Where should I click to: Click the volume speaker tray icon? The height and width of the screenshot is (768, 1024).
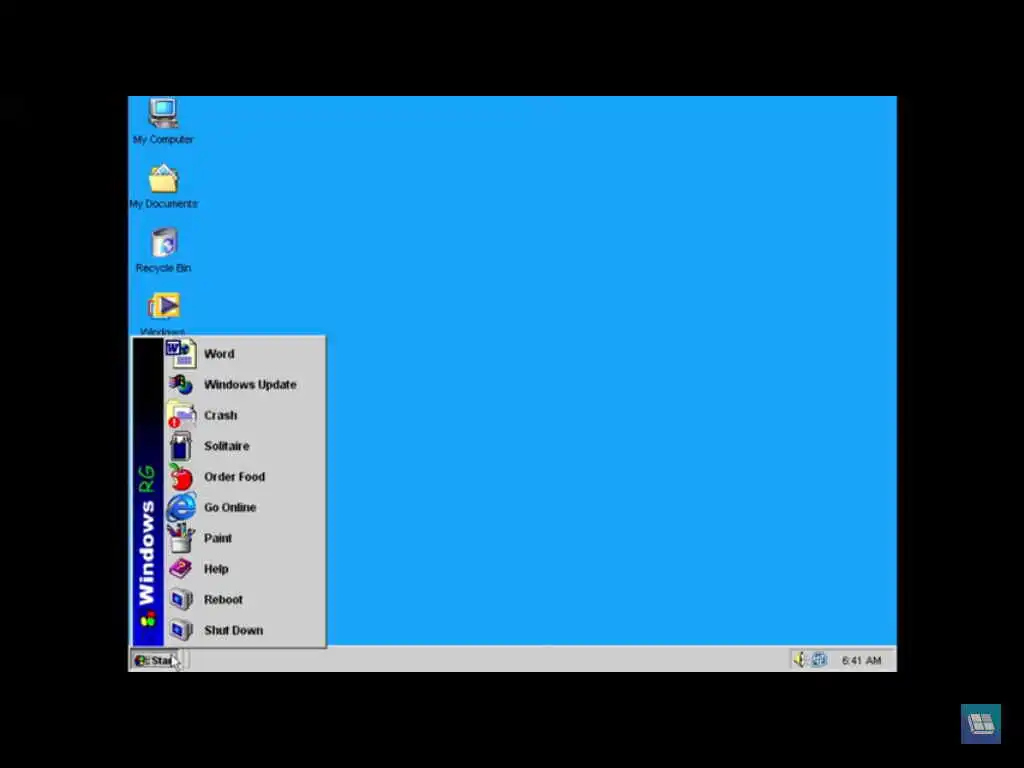[x=800, y=660]
